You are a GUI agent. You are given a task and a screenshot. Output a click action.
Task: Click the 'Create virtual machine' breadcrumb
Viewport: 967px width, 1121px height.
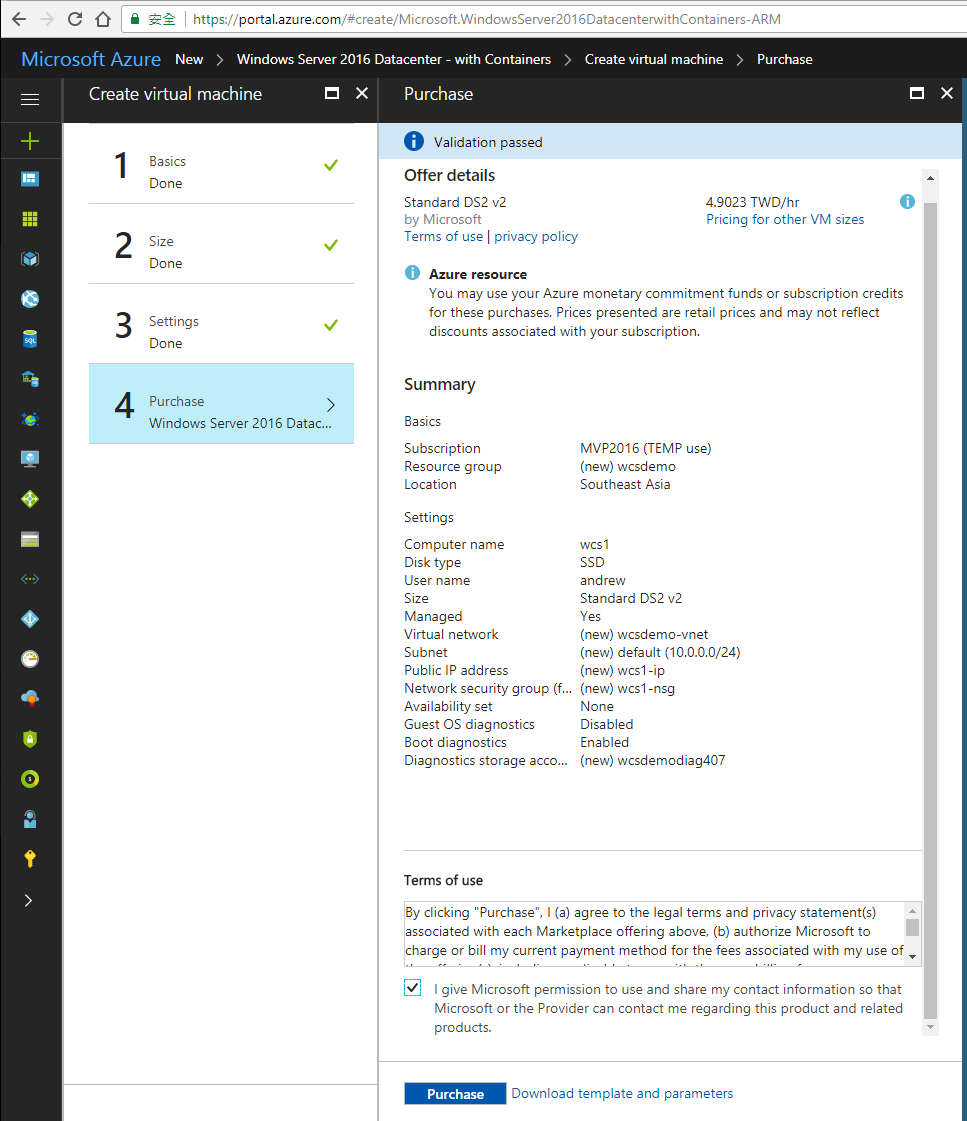click(653, 60)
